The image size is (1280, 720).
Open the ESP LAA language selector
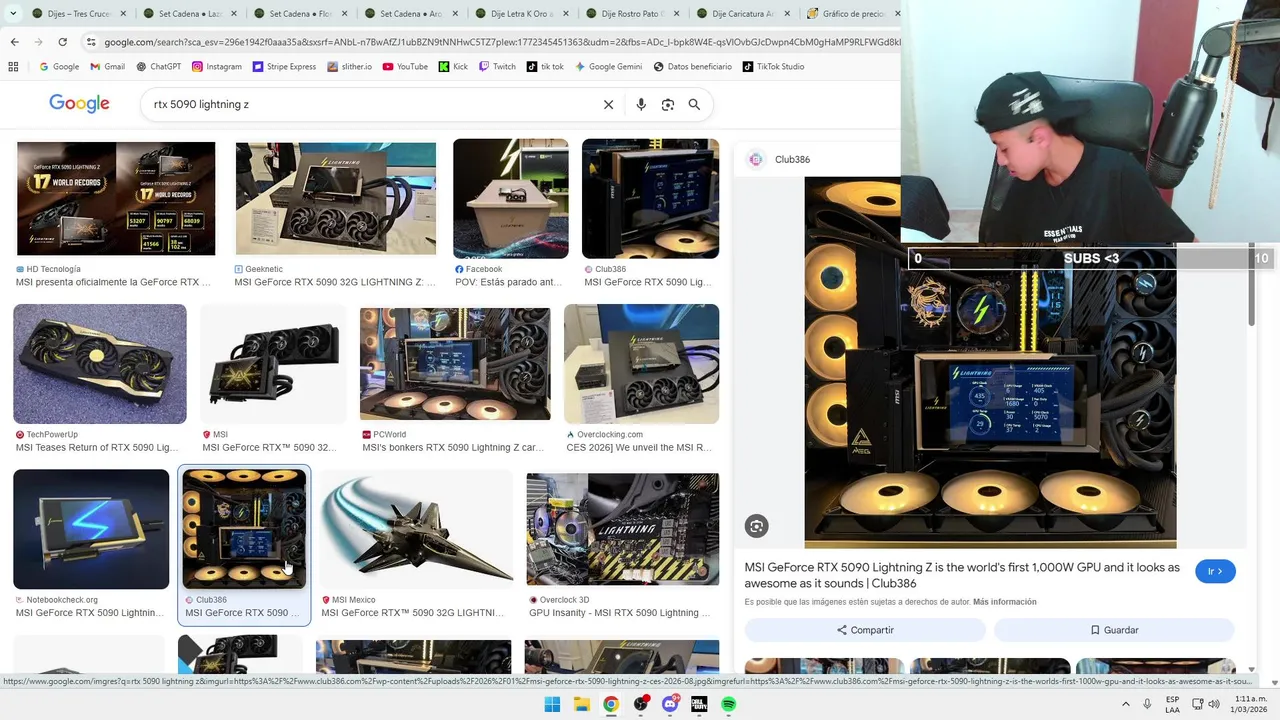[x=1173, y=704]
